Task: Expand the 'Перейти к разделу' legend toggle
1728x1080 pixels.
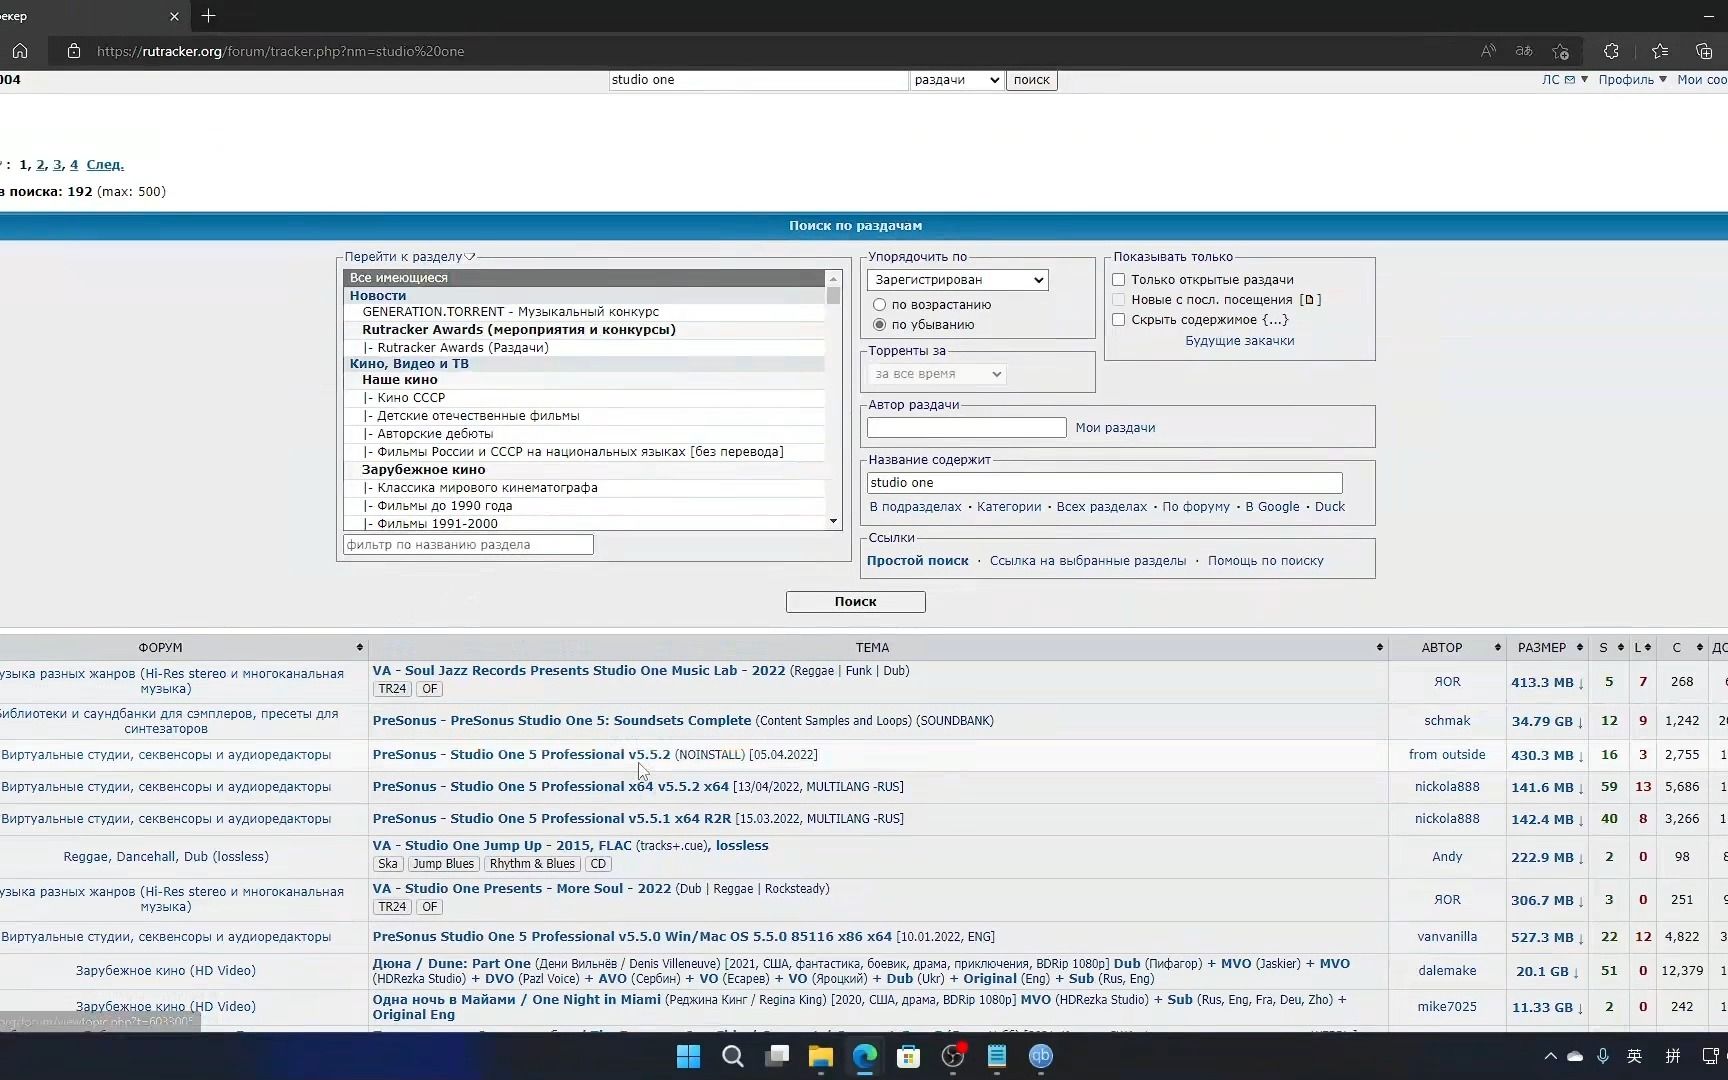Action: click(x=470, y=257)
